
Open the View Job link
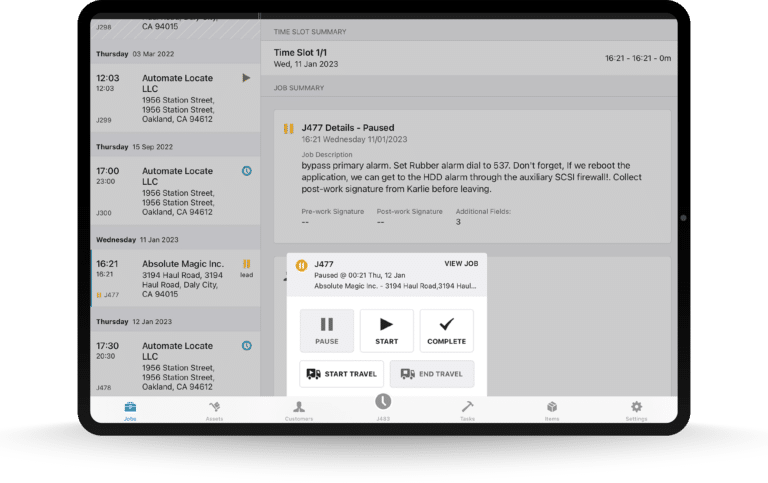point(461,264)
